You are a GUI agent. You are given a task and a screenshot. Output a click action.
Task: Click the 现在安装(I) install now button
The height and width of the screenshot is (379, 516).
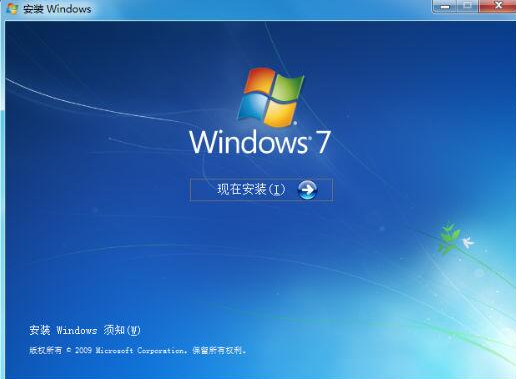point(261,190)
